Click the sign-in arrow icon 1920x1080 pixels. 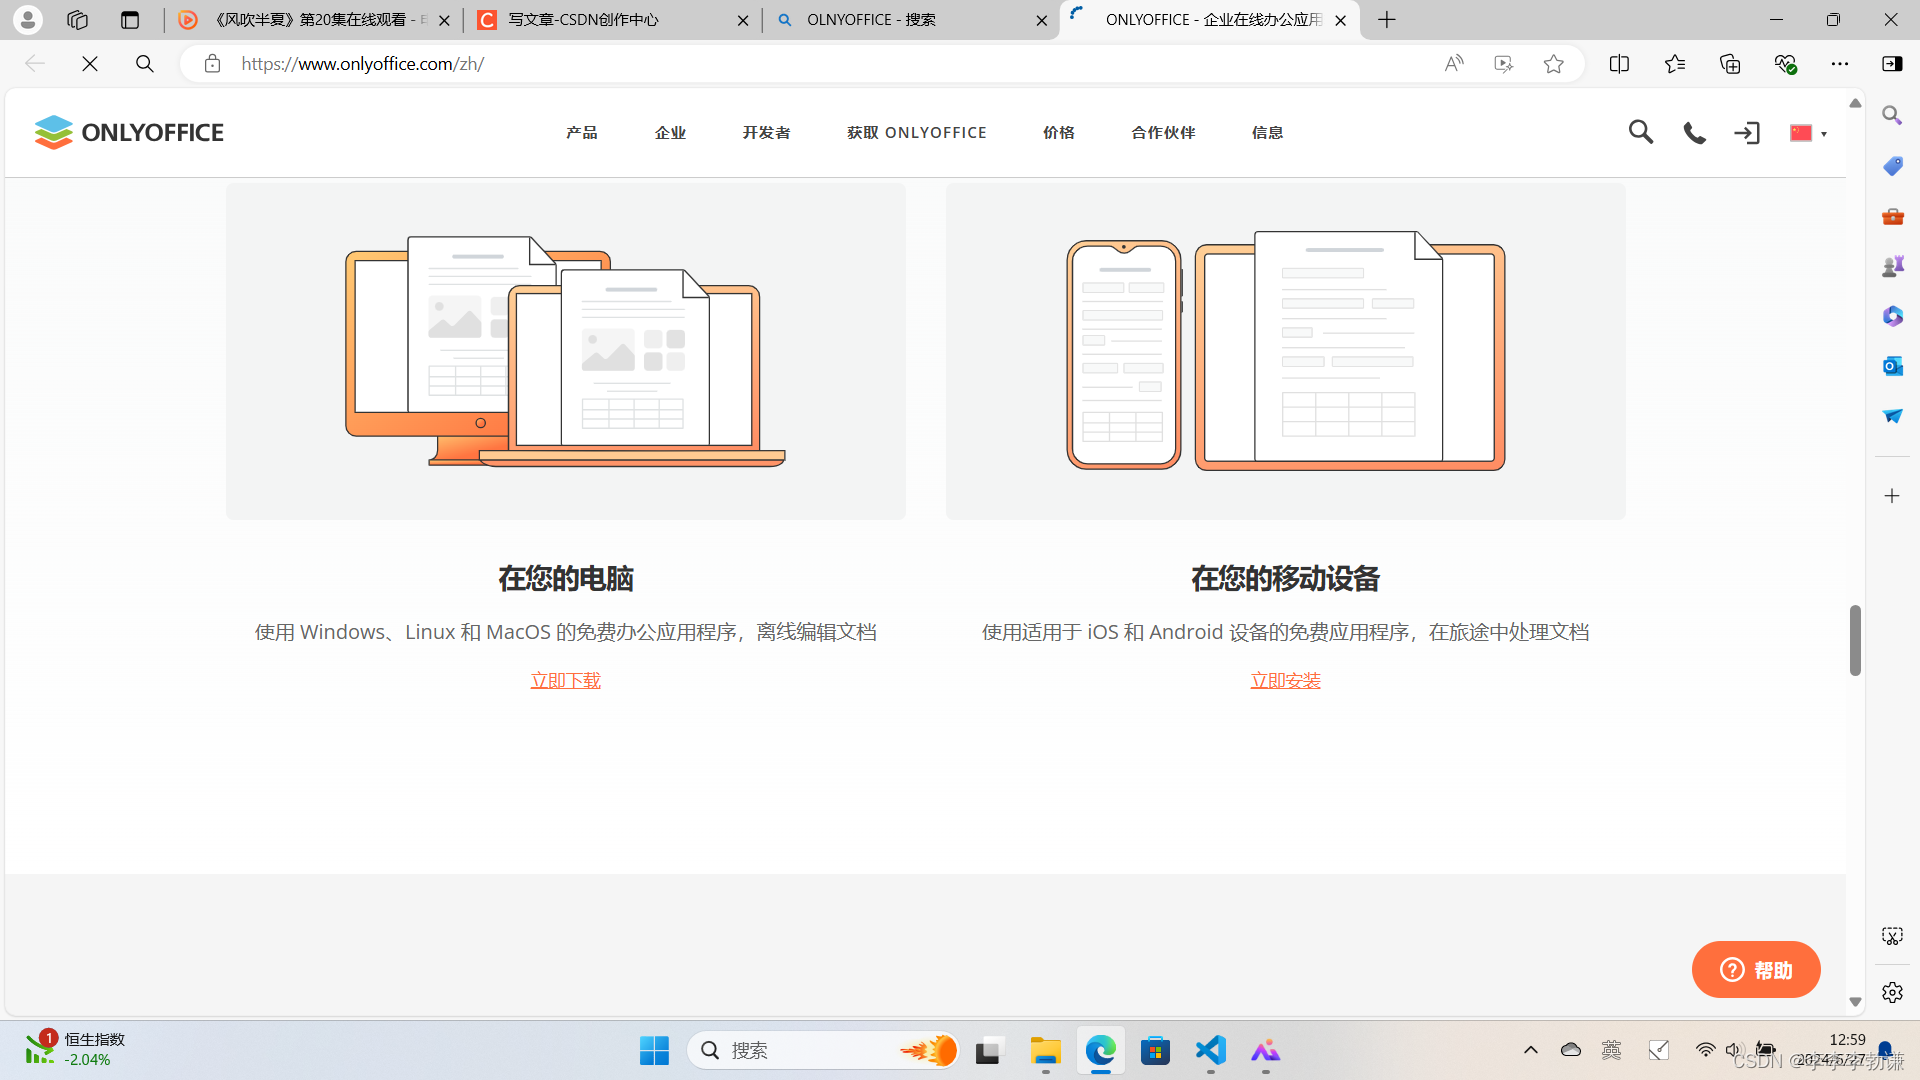(x=1747, y=133)
